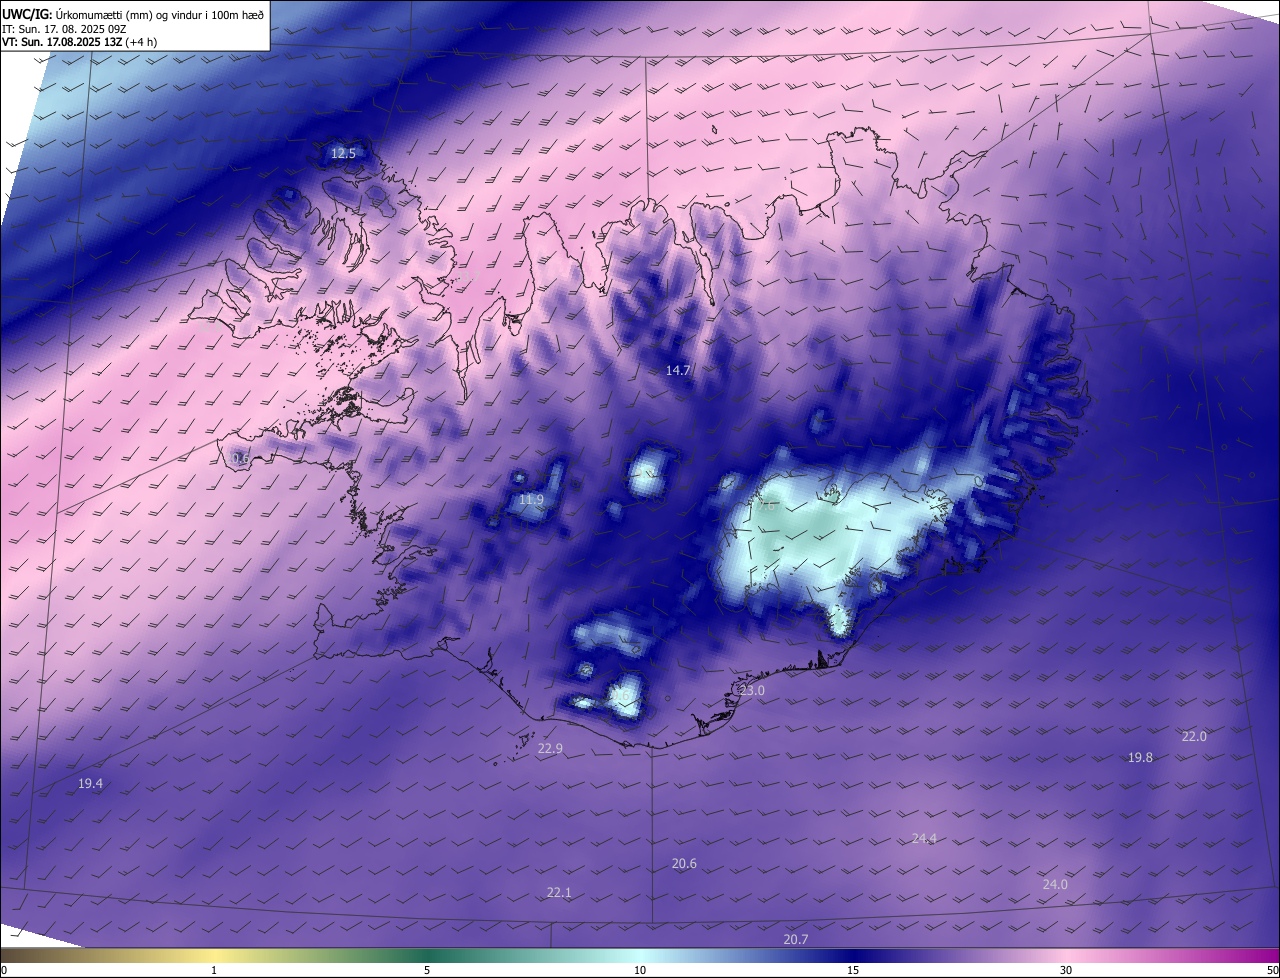1280x978 pixels.
Task: Click the 23.0 value on the south coast
Action: (751, 691)
